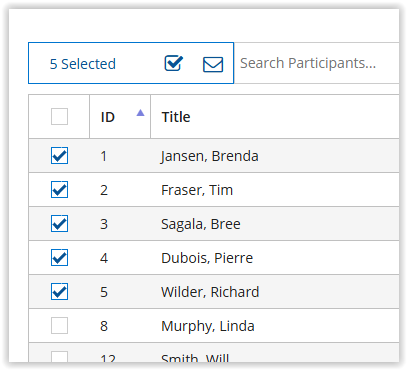
Task: Open the Jansen, Brenda participant entry
Action: tap(210, 156)
